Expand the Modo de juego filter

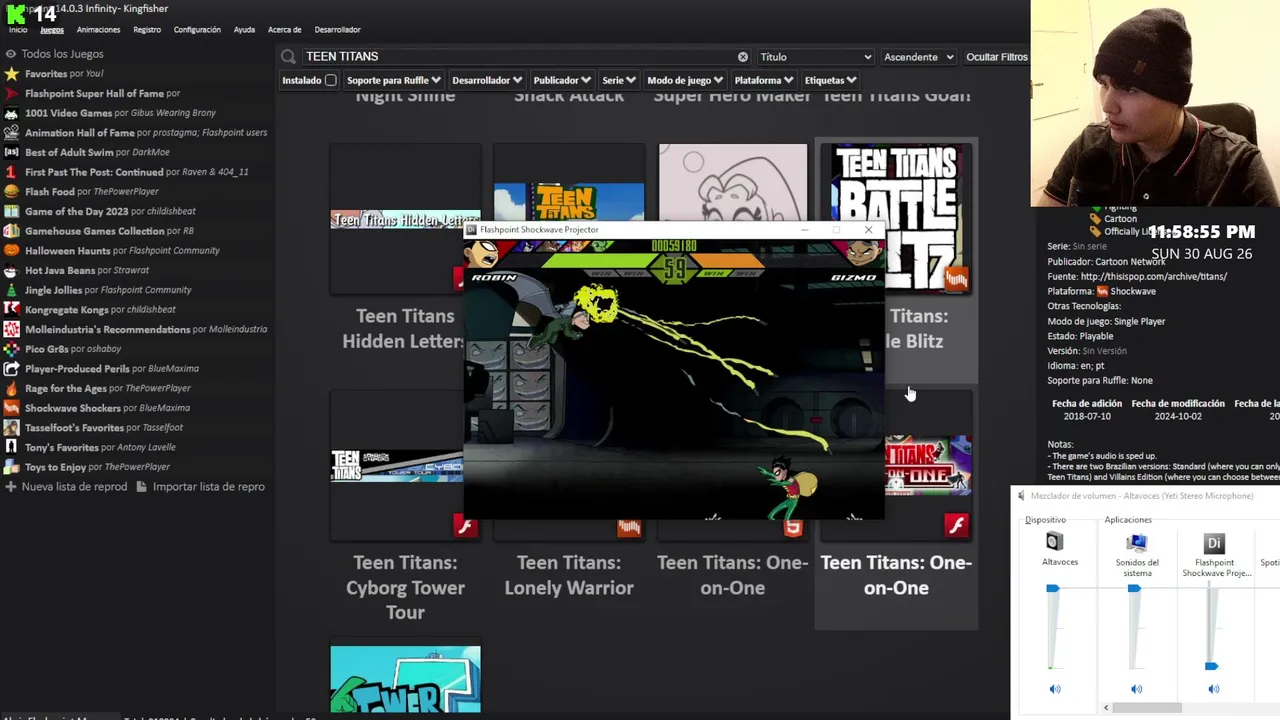pyautogui.click(x=685, y=80)
